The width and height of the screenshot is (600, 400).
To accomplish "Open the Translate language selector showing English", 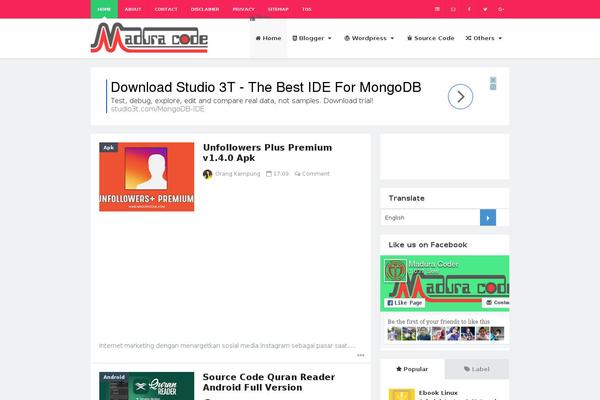I will [x=430, y=217].
